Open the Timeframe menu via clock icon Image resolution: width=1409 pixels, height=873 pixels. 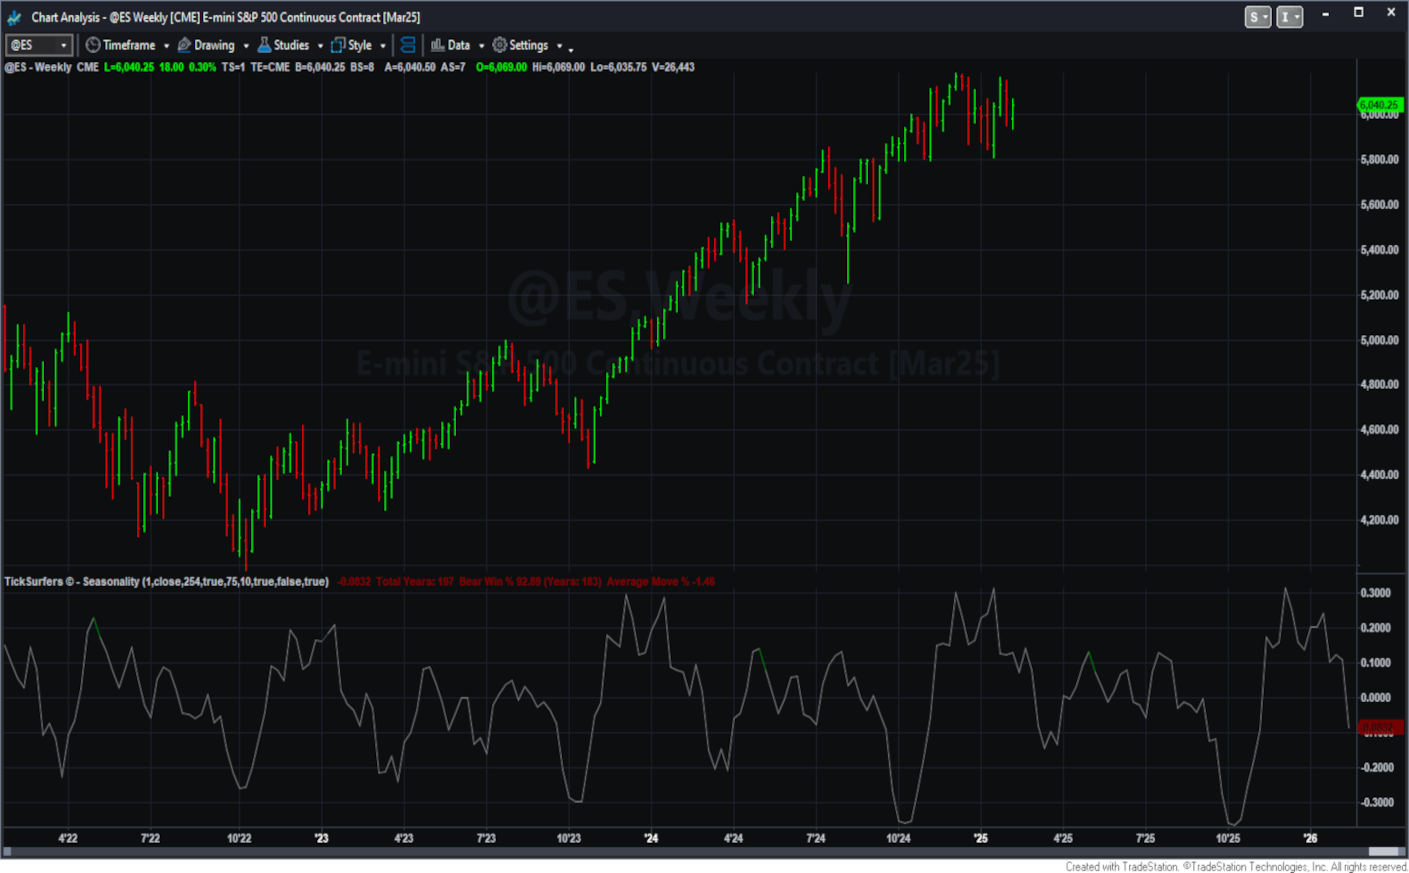pyautogui.click(x=93, y=45)
